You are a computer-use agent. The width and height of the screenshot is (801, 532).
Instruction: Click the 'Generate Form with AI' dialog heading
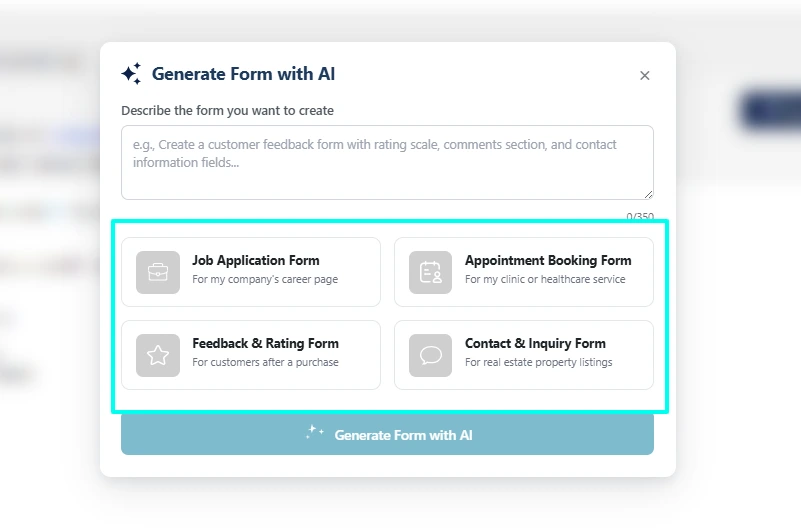pos(244,74)
